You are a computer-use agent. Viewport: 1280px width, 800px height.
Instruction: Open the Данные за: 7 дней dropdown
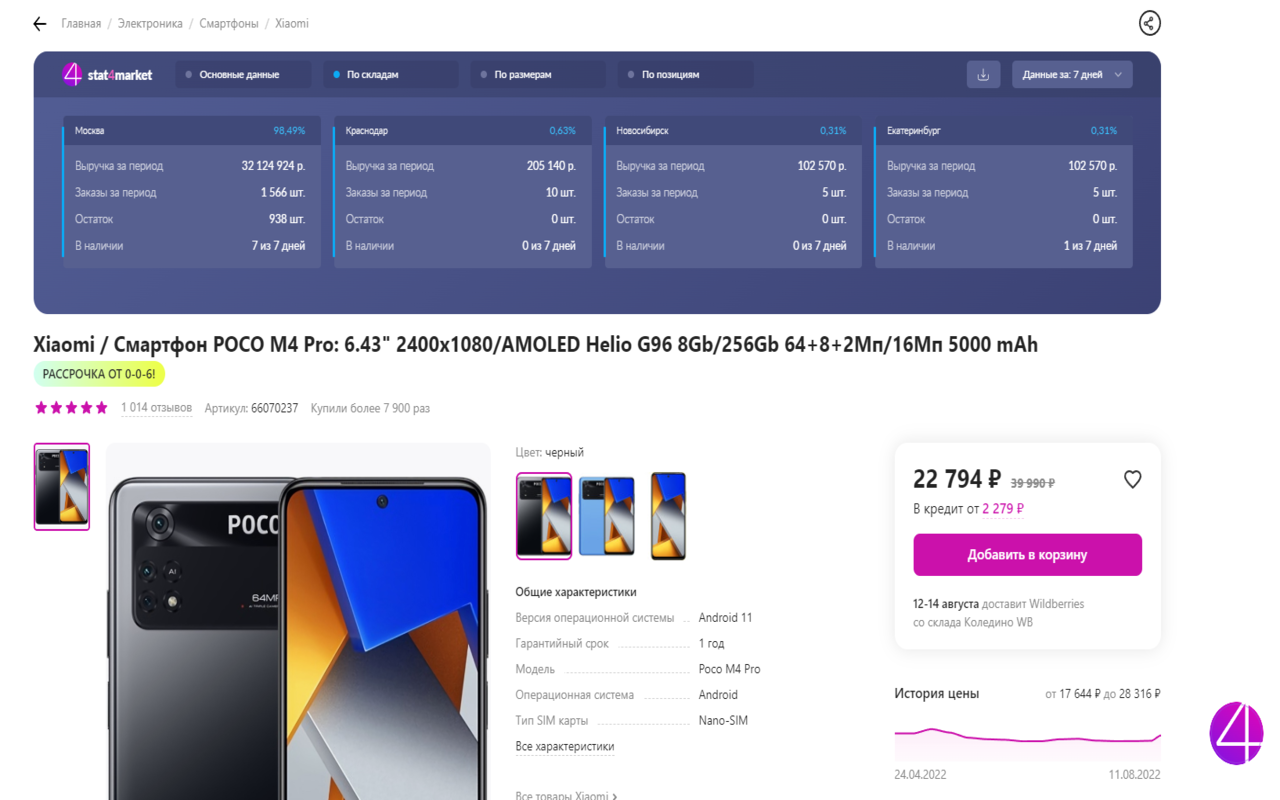[1071, 74]
